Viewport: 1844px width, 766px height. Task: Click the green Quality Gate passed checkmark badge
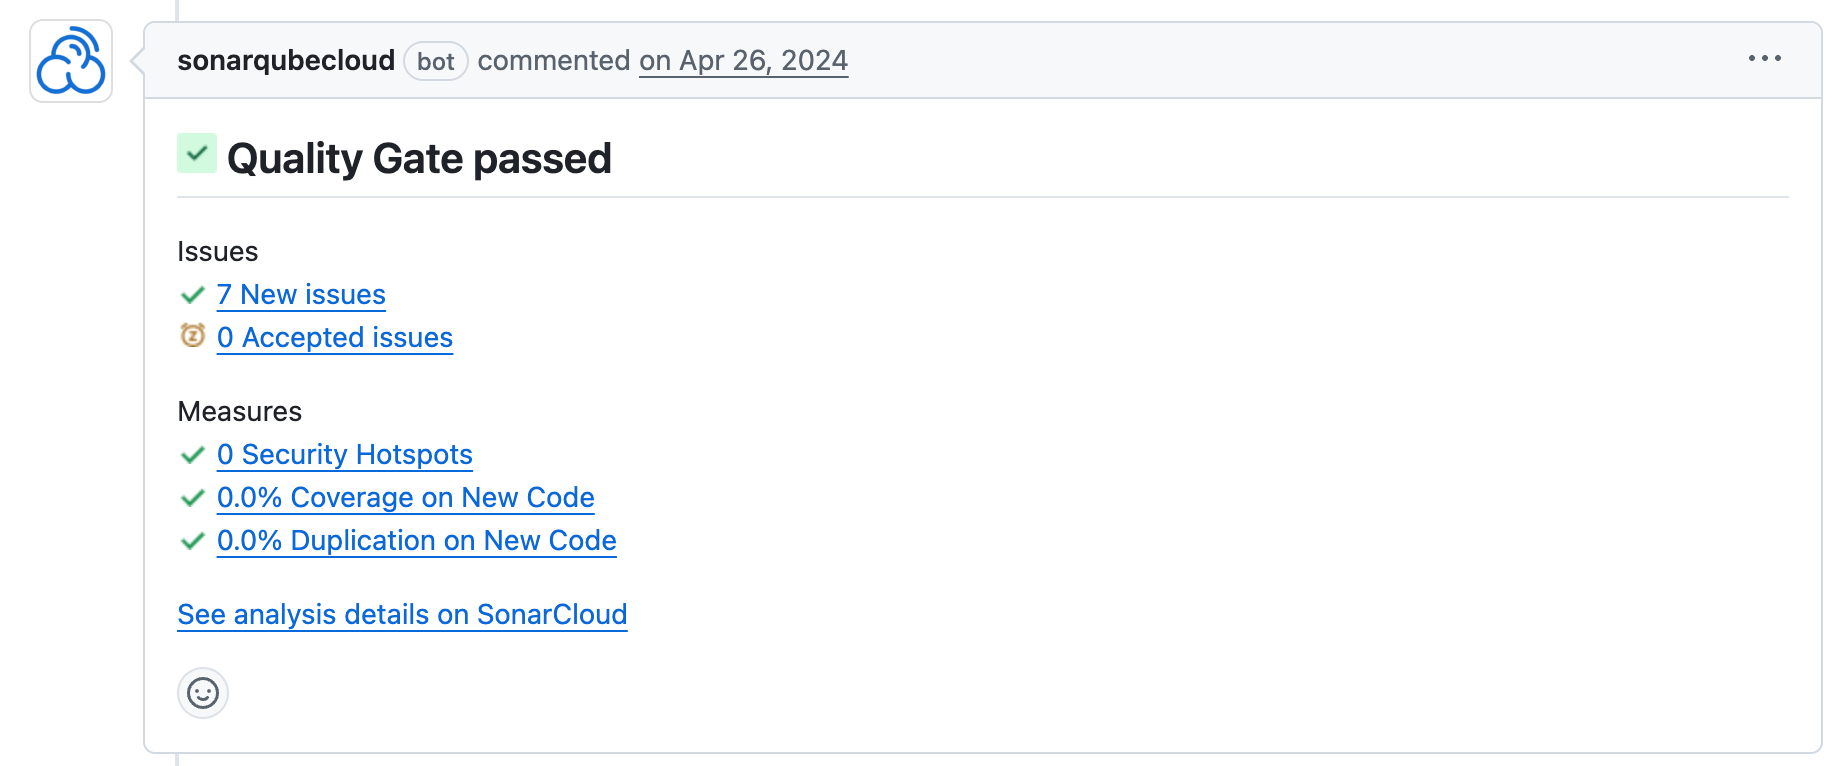(x=197, y=154)
